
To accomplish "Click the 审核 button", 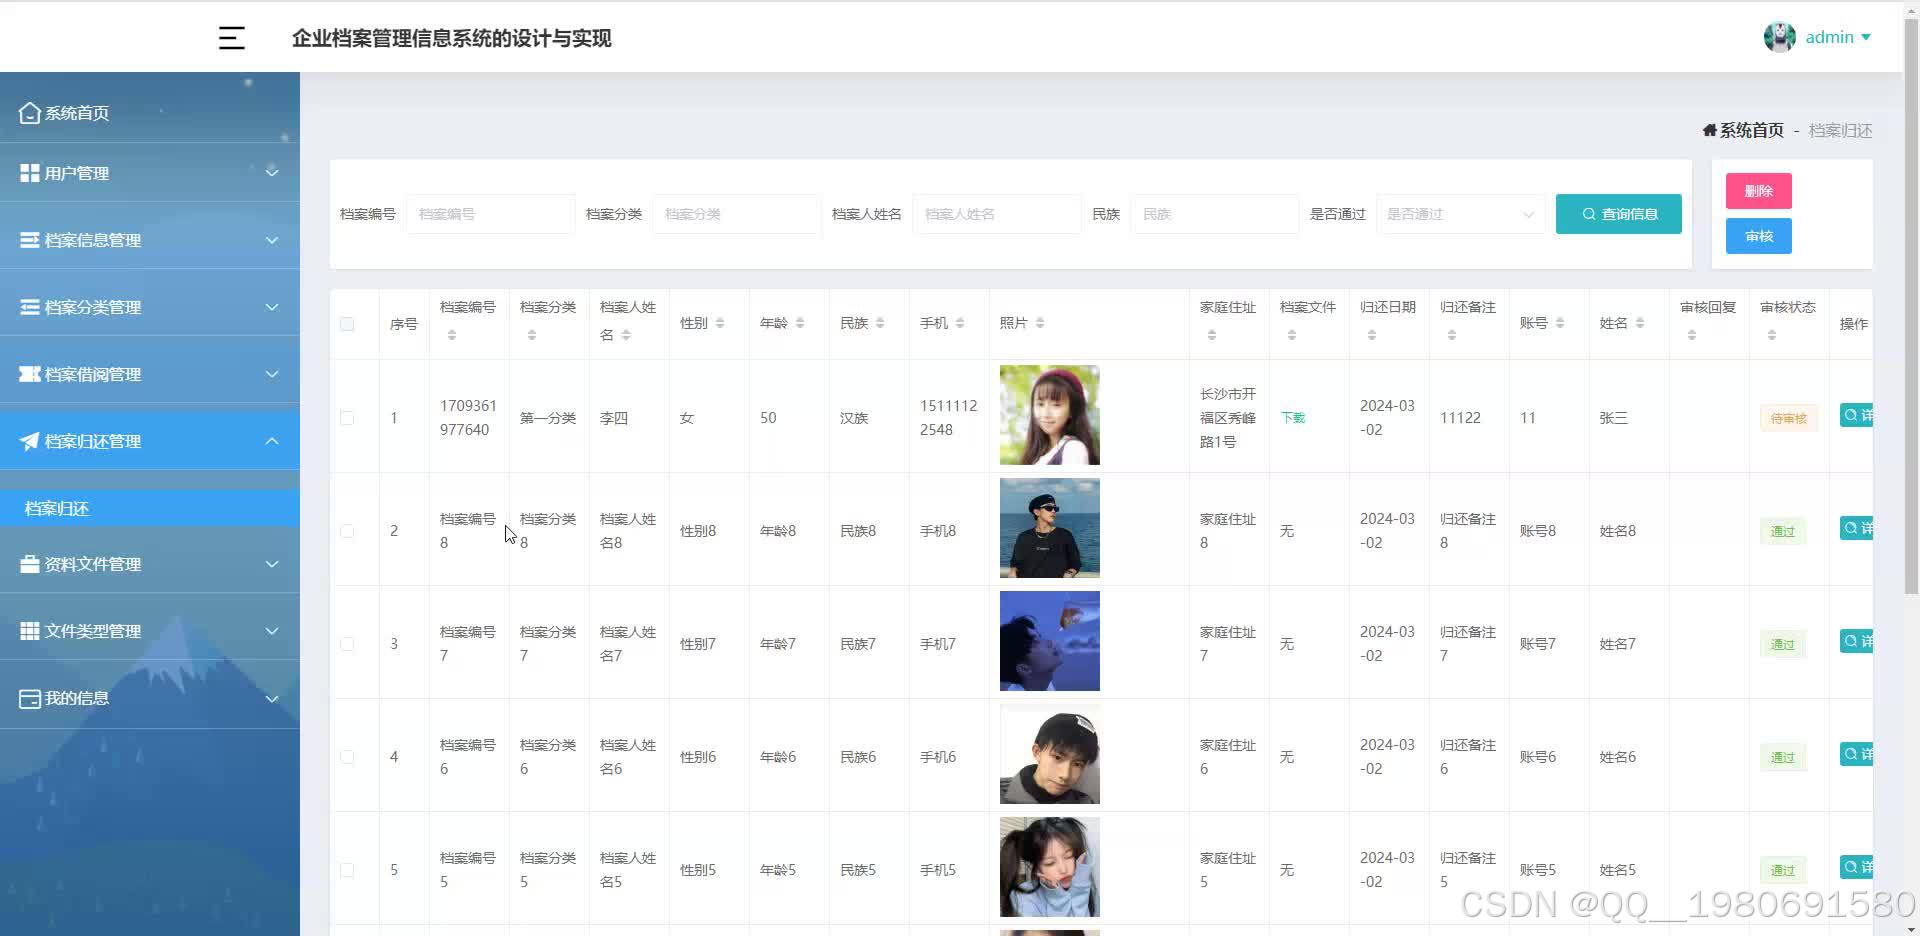I will (x=1757, y=236).
